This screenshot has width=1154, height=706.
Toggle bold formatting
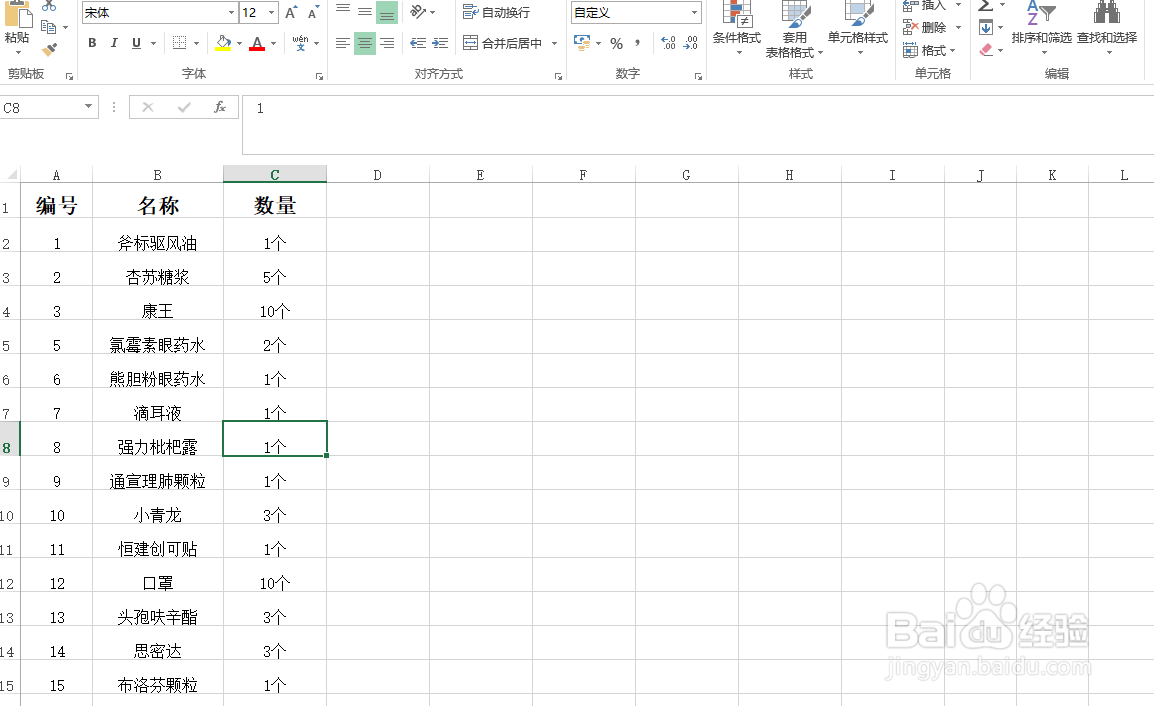pyautogui.click(x=92, y=43)
